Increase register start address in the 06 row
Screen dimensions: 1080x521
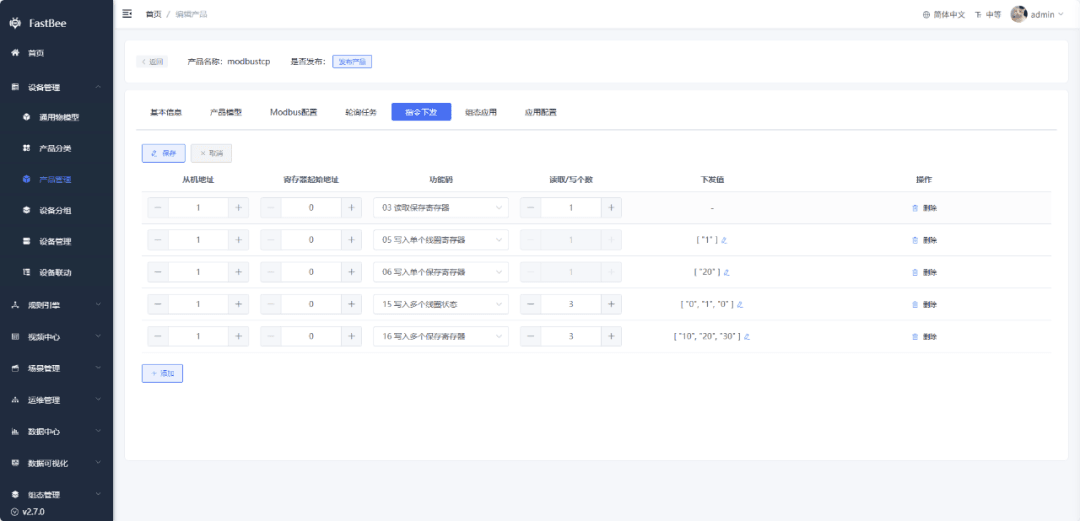pyautogui.click(x=351, y=272)
